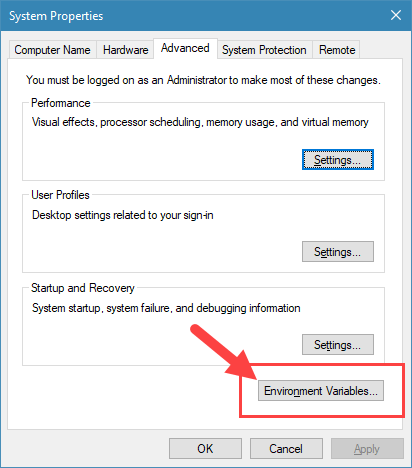Open Startup and Recovery Settings button
The image size is (412, 468).
[338, 345]
